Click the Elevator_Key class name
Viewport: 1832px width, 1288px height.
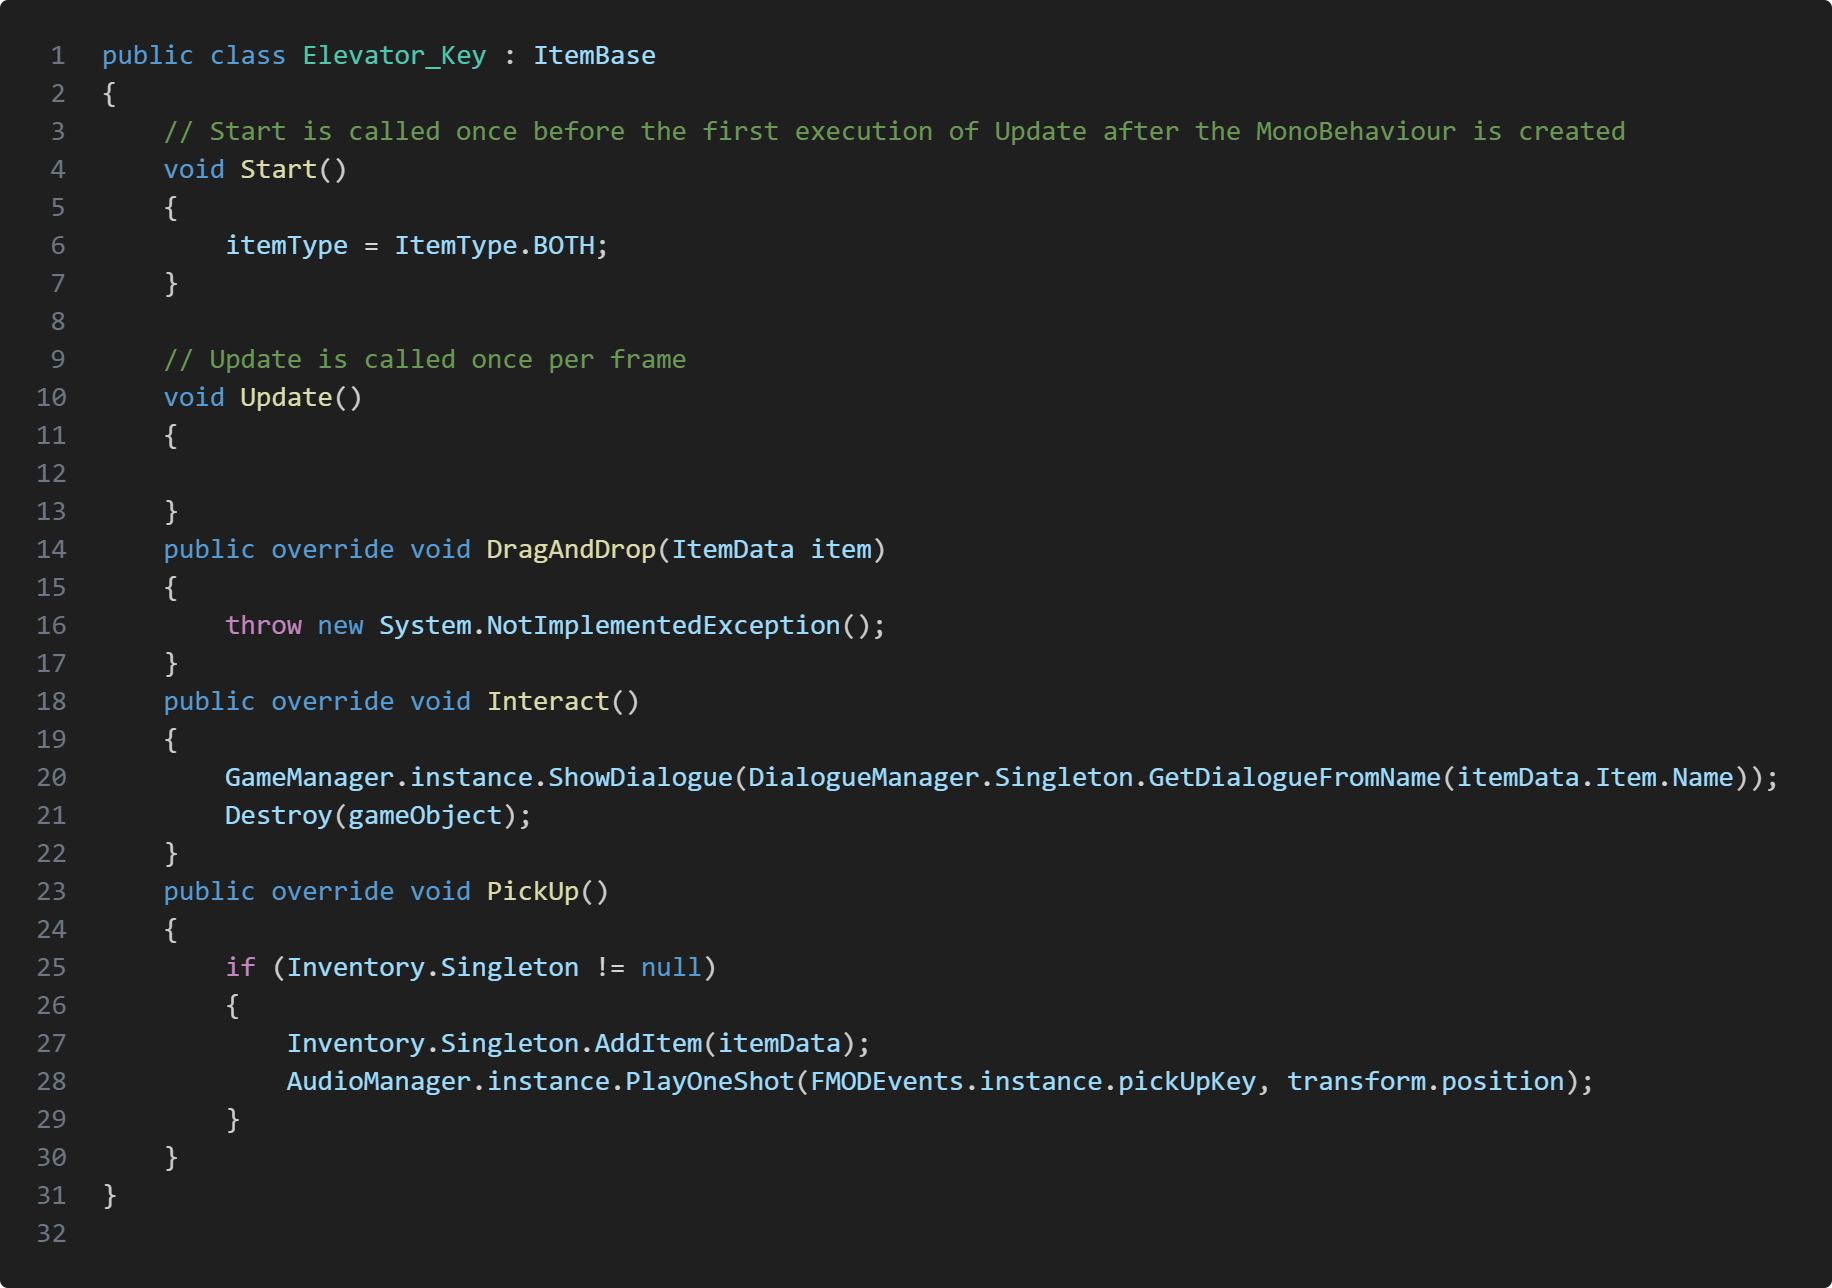tap(394, 56)
